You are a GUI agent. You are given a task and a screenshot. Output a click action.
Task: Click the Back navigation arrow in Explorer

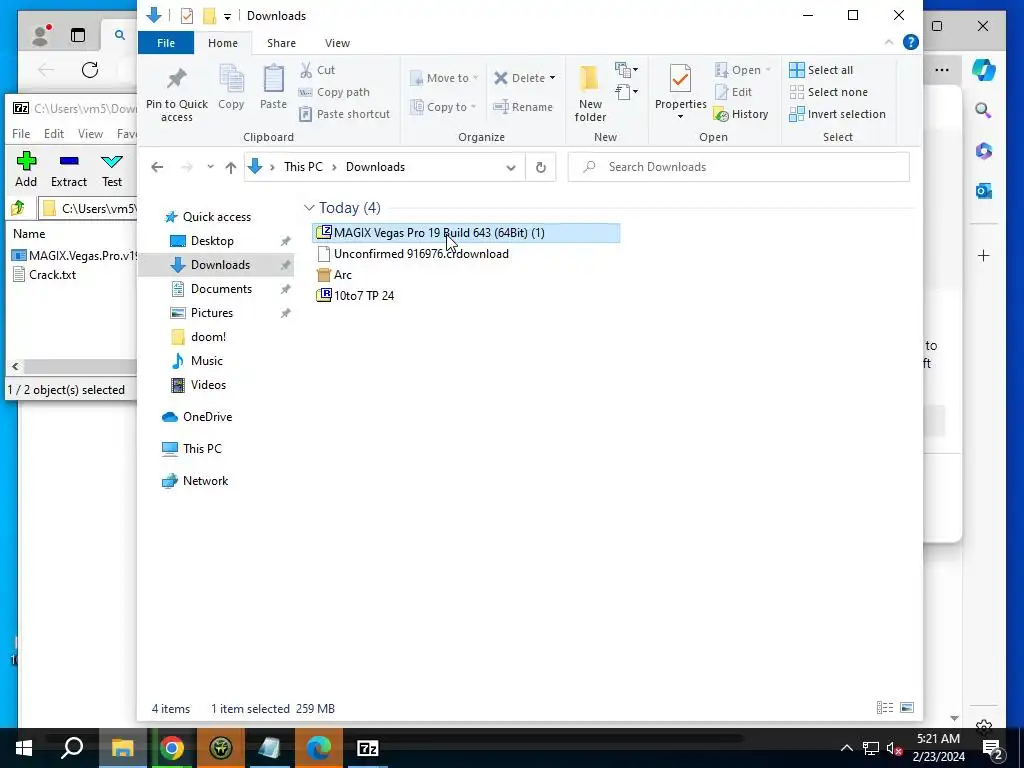click(157, 167)
